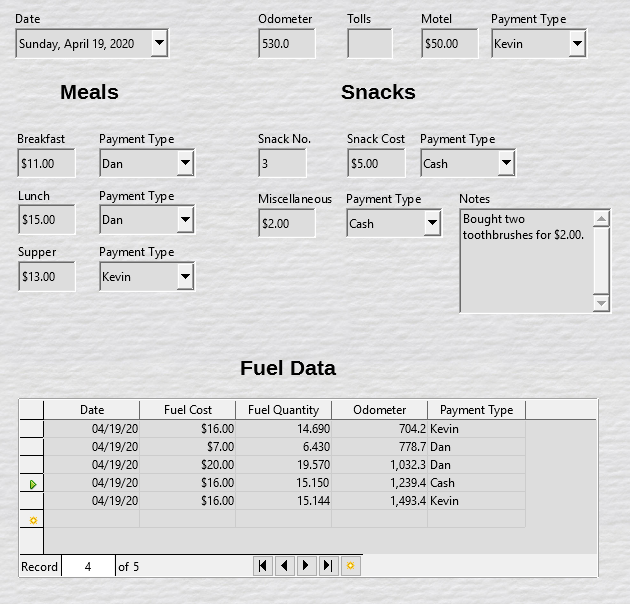The width and height of the screenshot is (630, 604).
Task: Click the empty new-row Date cell
Action: pos(92,518)
